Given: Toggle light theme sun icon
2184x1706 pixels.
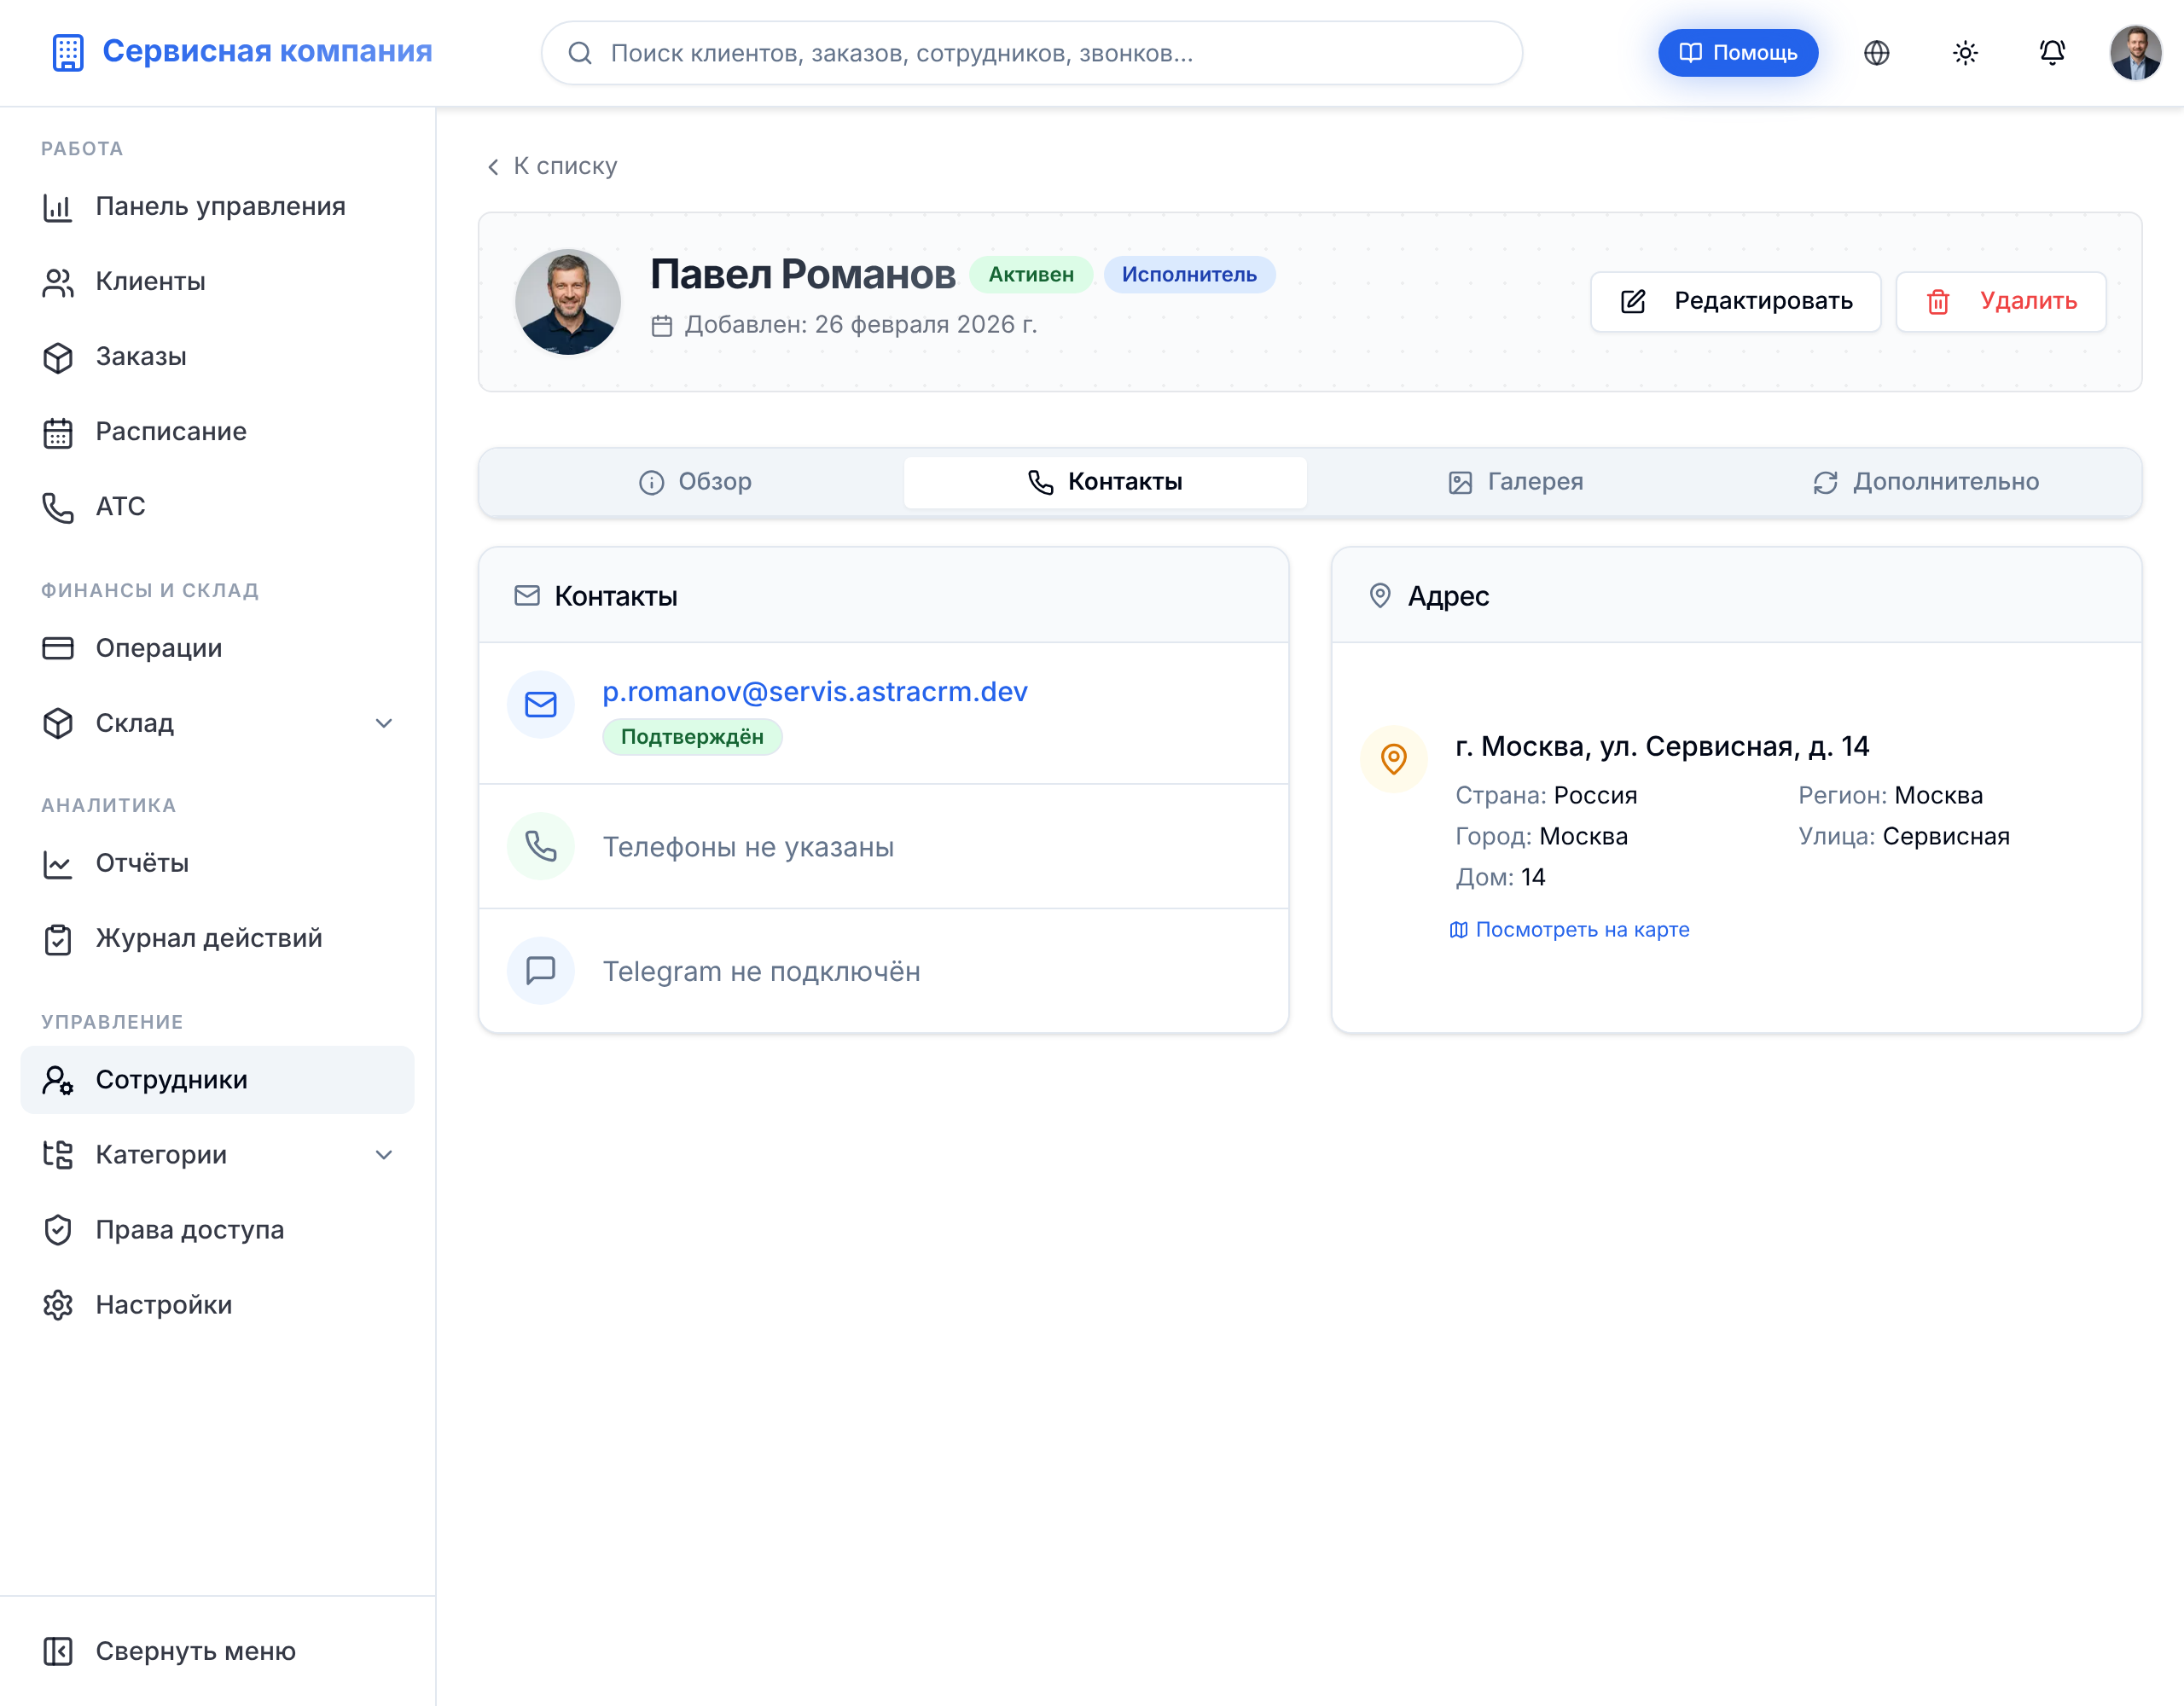Looking at the screenshot, I should 1964,53.
